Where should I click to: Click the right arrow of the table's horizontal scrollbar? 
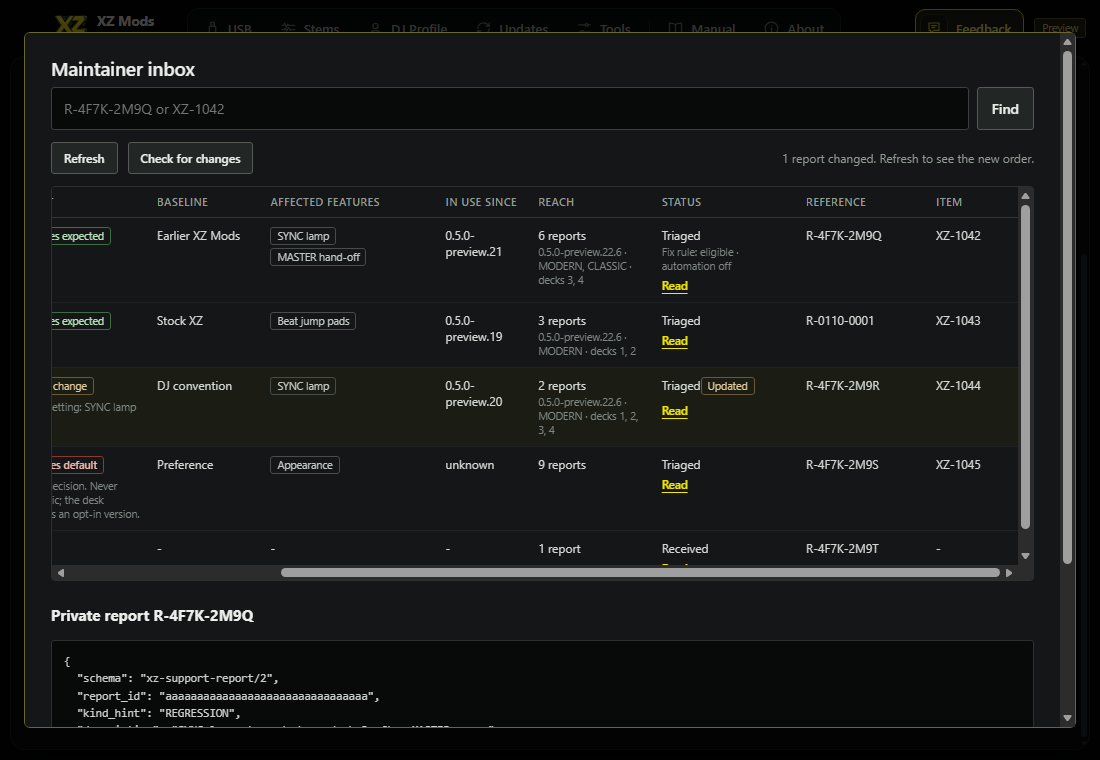click(x=1009, y=573)
